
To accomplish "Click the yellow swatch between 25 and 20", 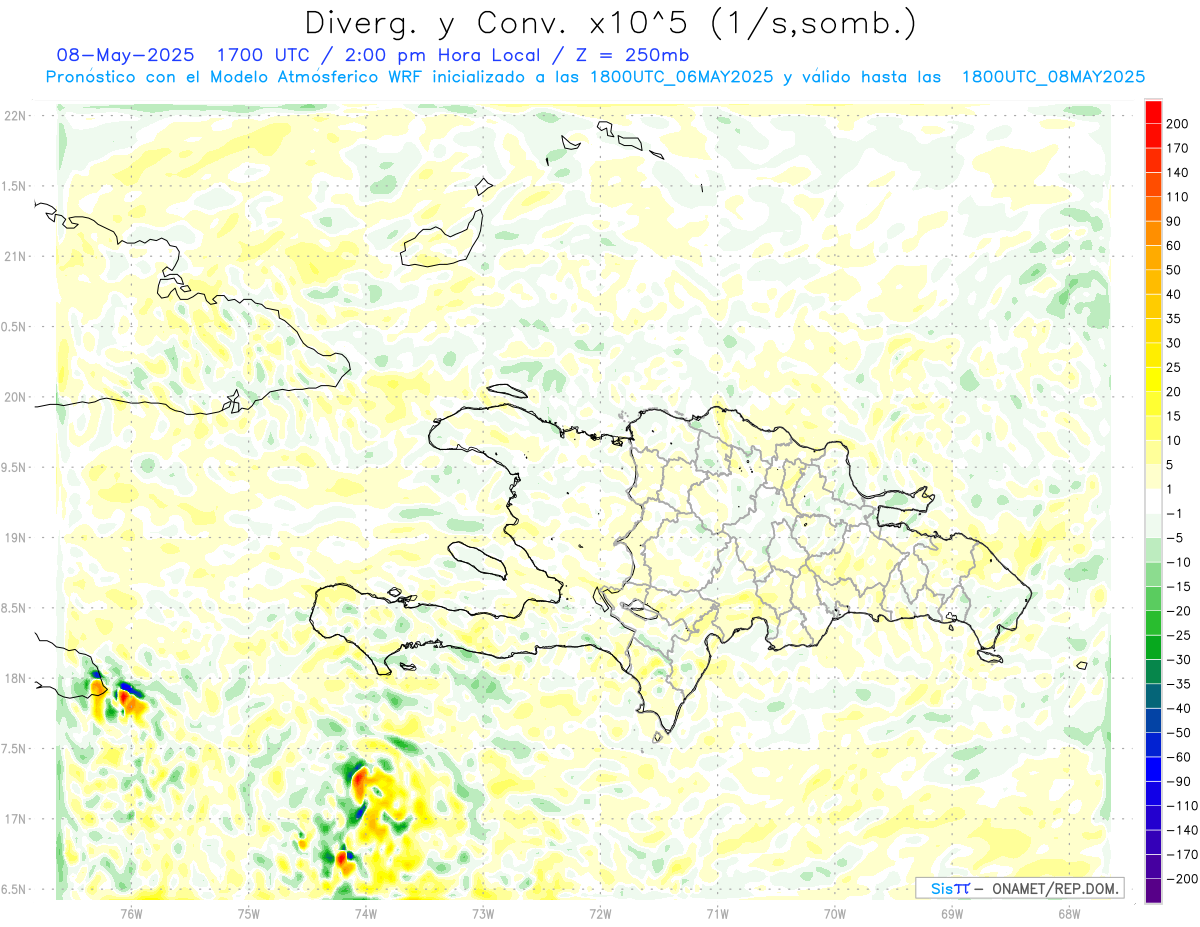I will 1153,379.
